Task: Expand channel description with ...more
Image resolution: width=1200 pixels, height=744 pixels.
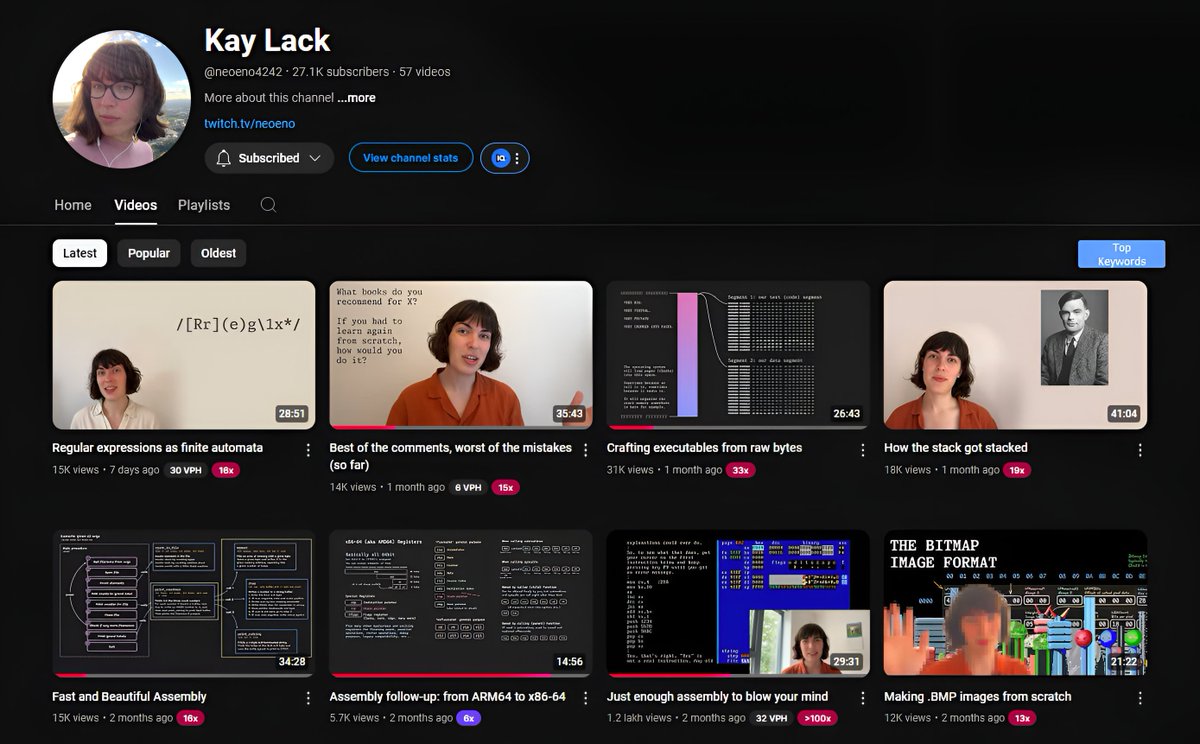Action: [356, 98]
